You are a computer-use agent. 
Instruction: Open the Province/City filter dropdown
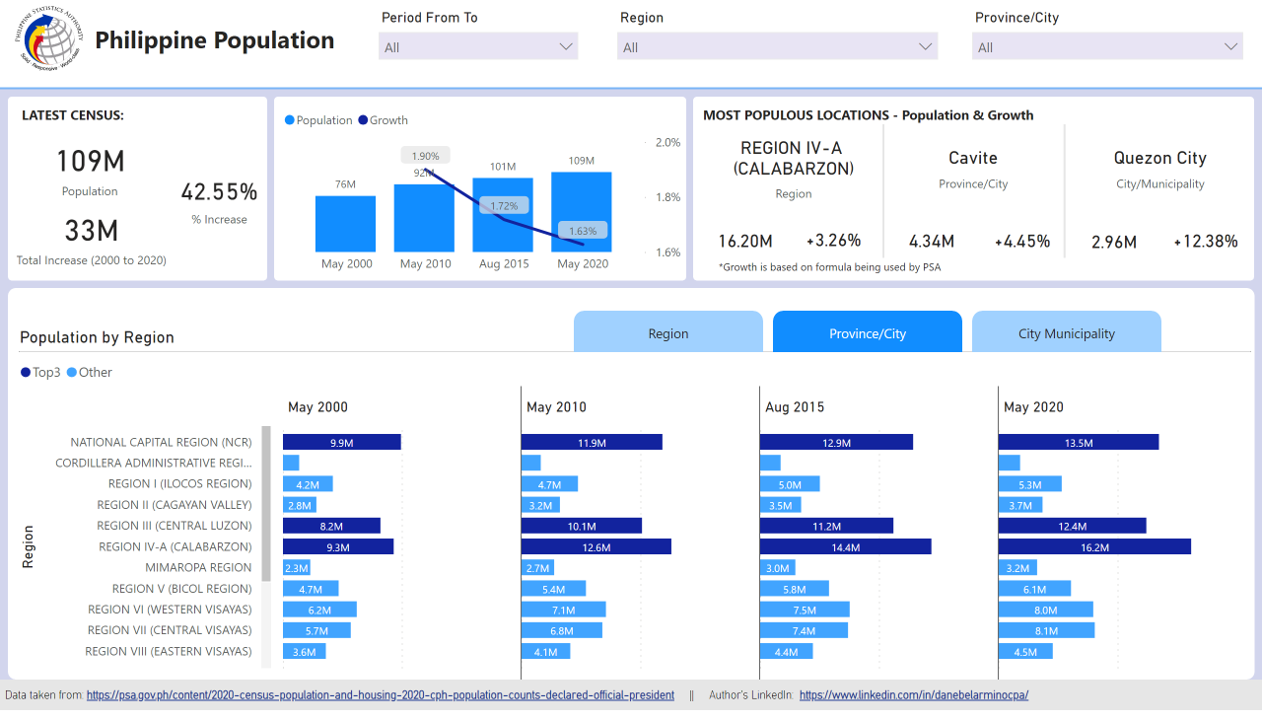1107,47
